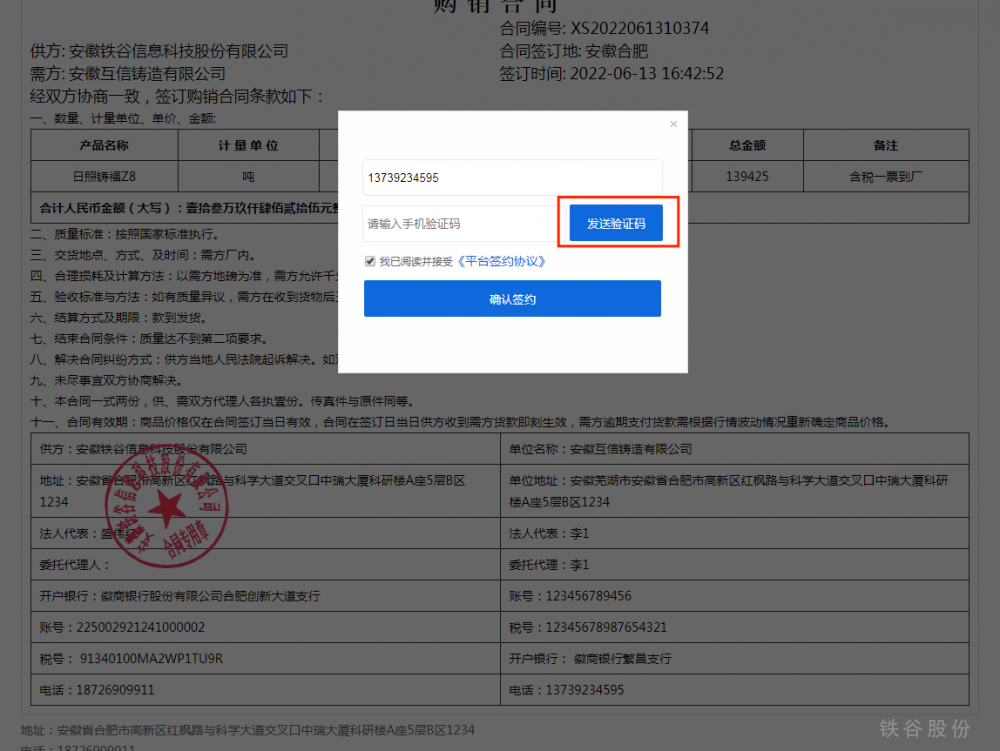1000x751 pixels.
Task: Click the 含税一票到厂 remark cell
Action: (x=885, y=176)
